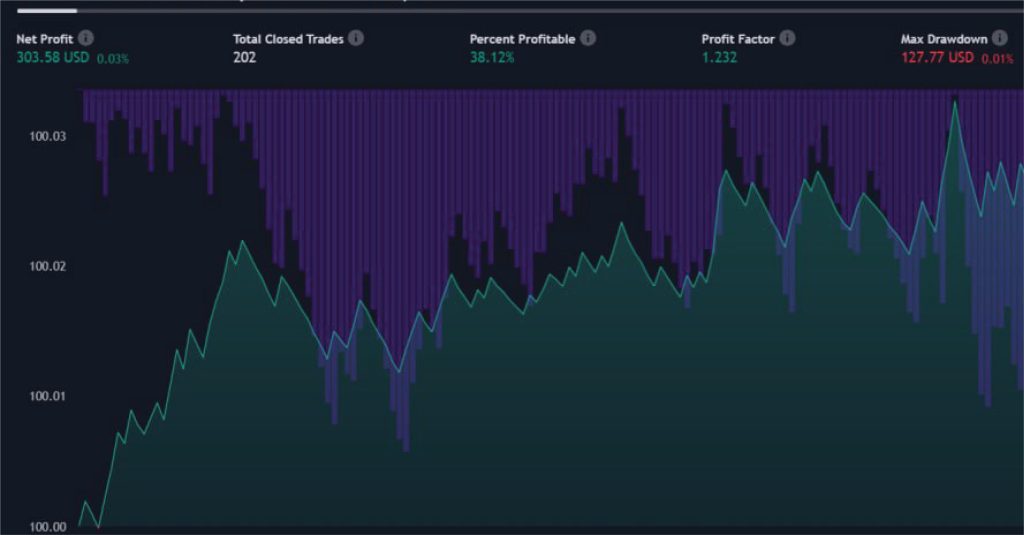
Task: Click the 100.02 y-axis label
Action: (47, 267)
